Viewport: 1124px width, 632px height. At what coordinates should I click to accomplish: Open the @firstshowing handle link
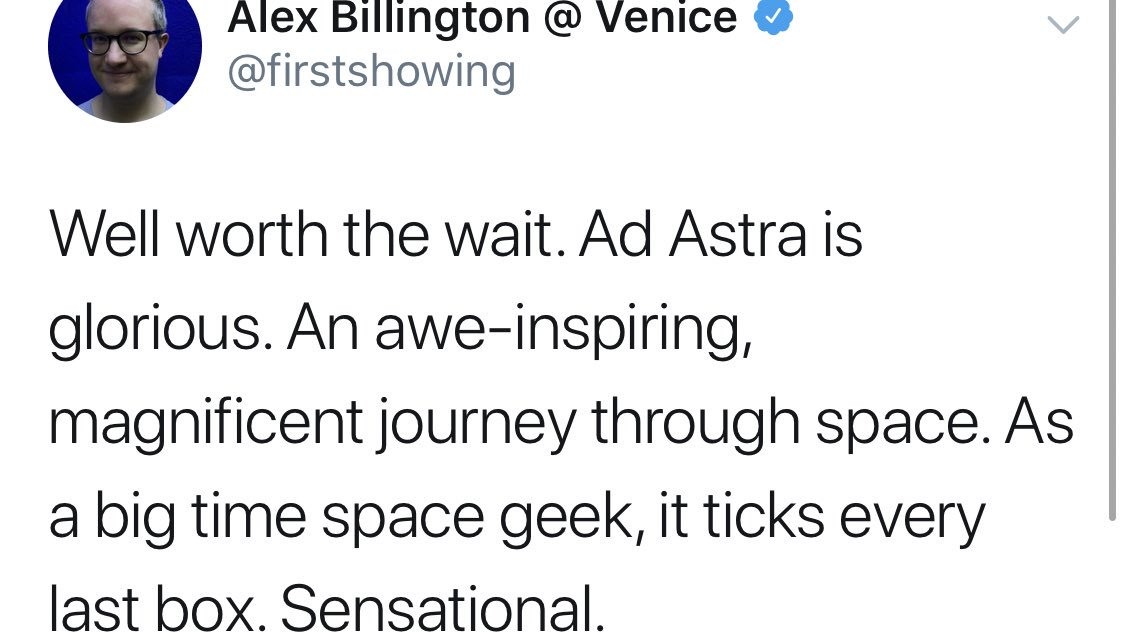click(371, 72)
